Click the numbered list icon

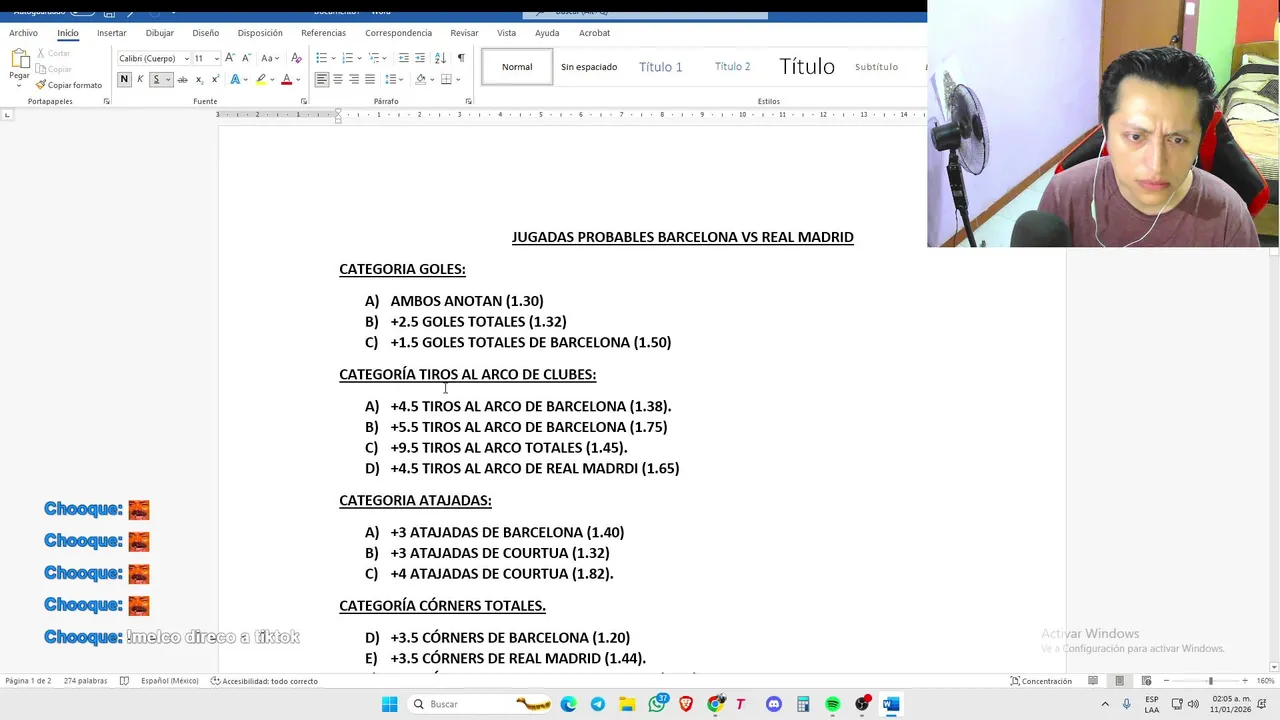point(347,58)
